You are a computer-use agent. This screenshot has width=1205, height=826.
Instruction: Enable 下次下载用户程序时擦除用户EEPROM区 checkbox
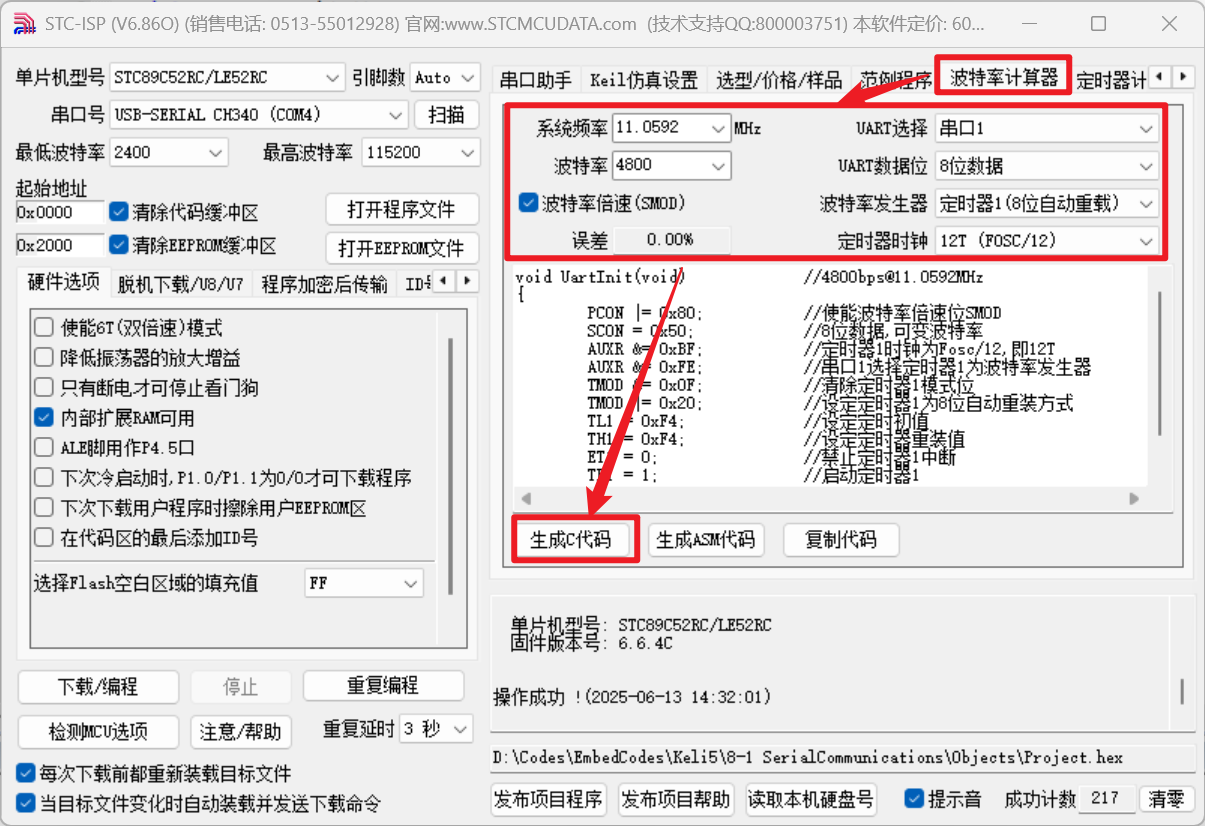tap(44, 508)
